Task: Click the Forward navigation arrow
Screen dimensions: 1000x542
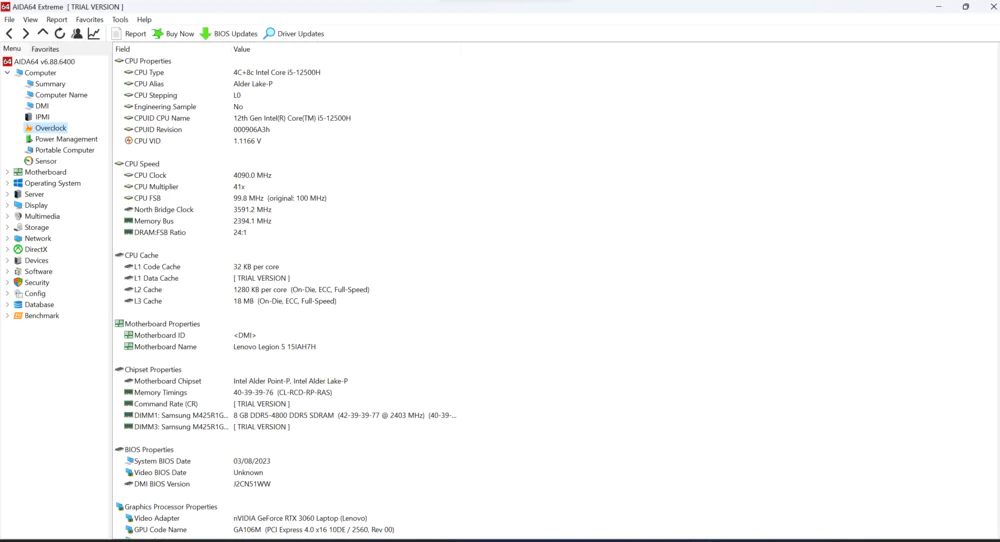Action: (26, 34)
